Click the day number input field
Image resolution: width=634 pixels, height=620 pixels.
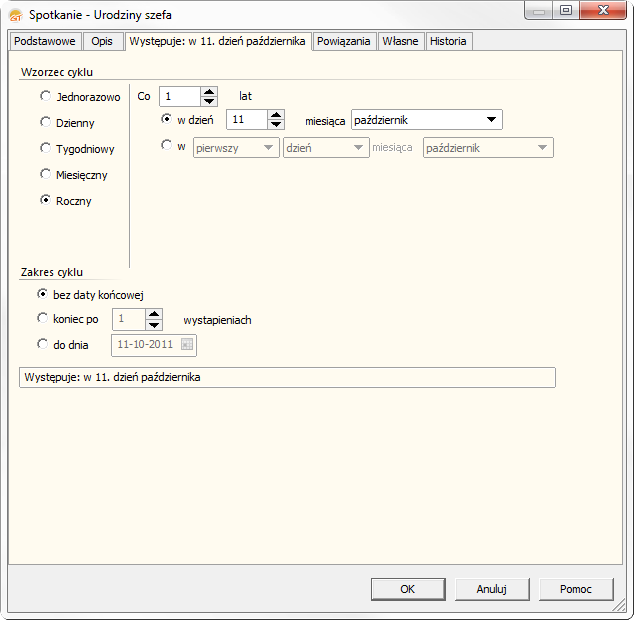click(x=246, y=120)
